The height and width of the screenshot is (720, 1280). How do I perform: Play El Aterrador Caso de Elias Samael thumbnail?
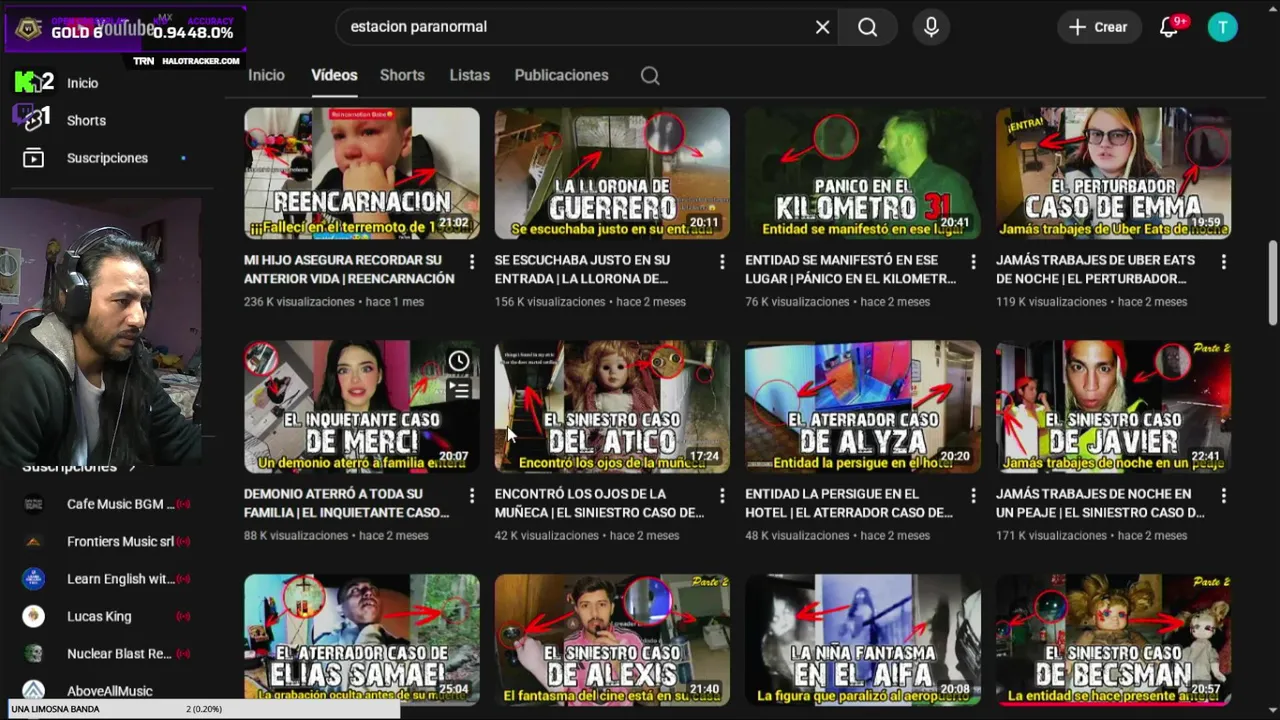pos(362,640)
